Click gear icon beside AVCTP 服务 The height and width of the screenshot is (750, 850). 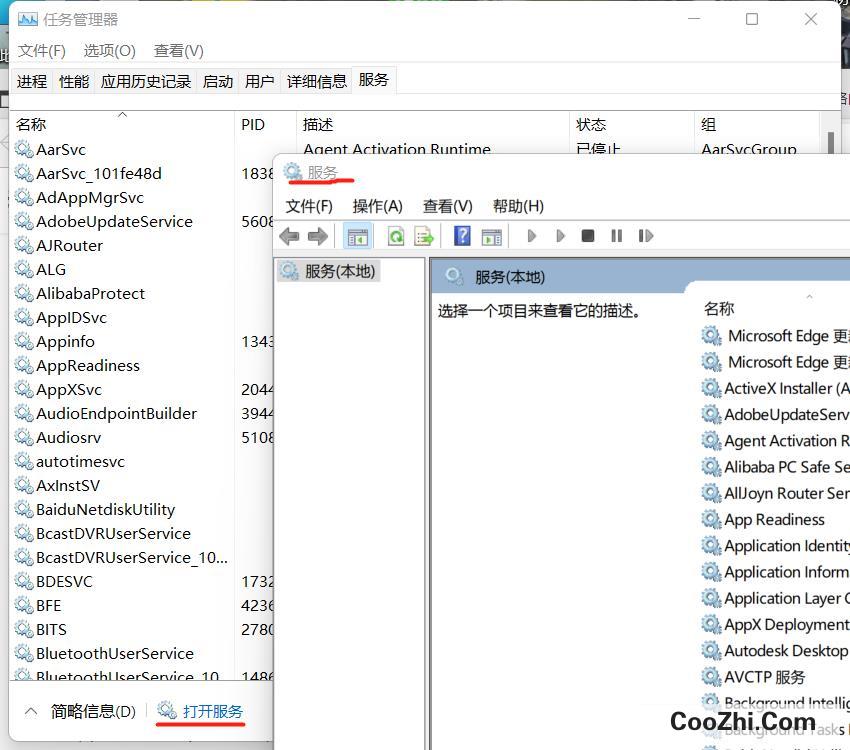[711, 676]
